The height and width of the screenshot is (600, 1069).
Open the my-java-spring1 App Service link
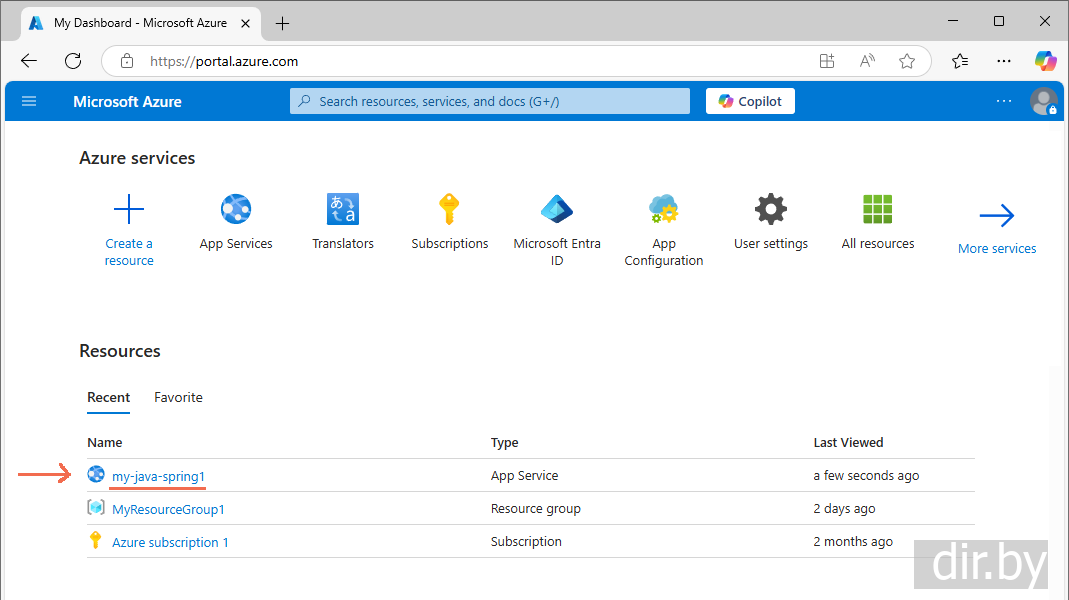pos(158,476)
